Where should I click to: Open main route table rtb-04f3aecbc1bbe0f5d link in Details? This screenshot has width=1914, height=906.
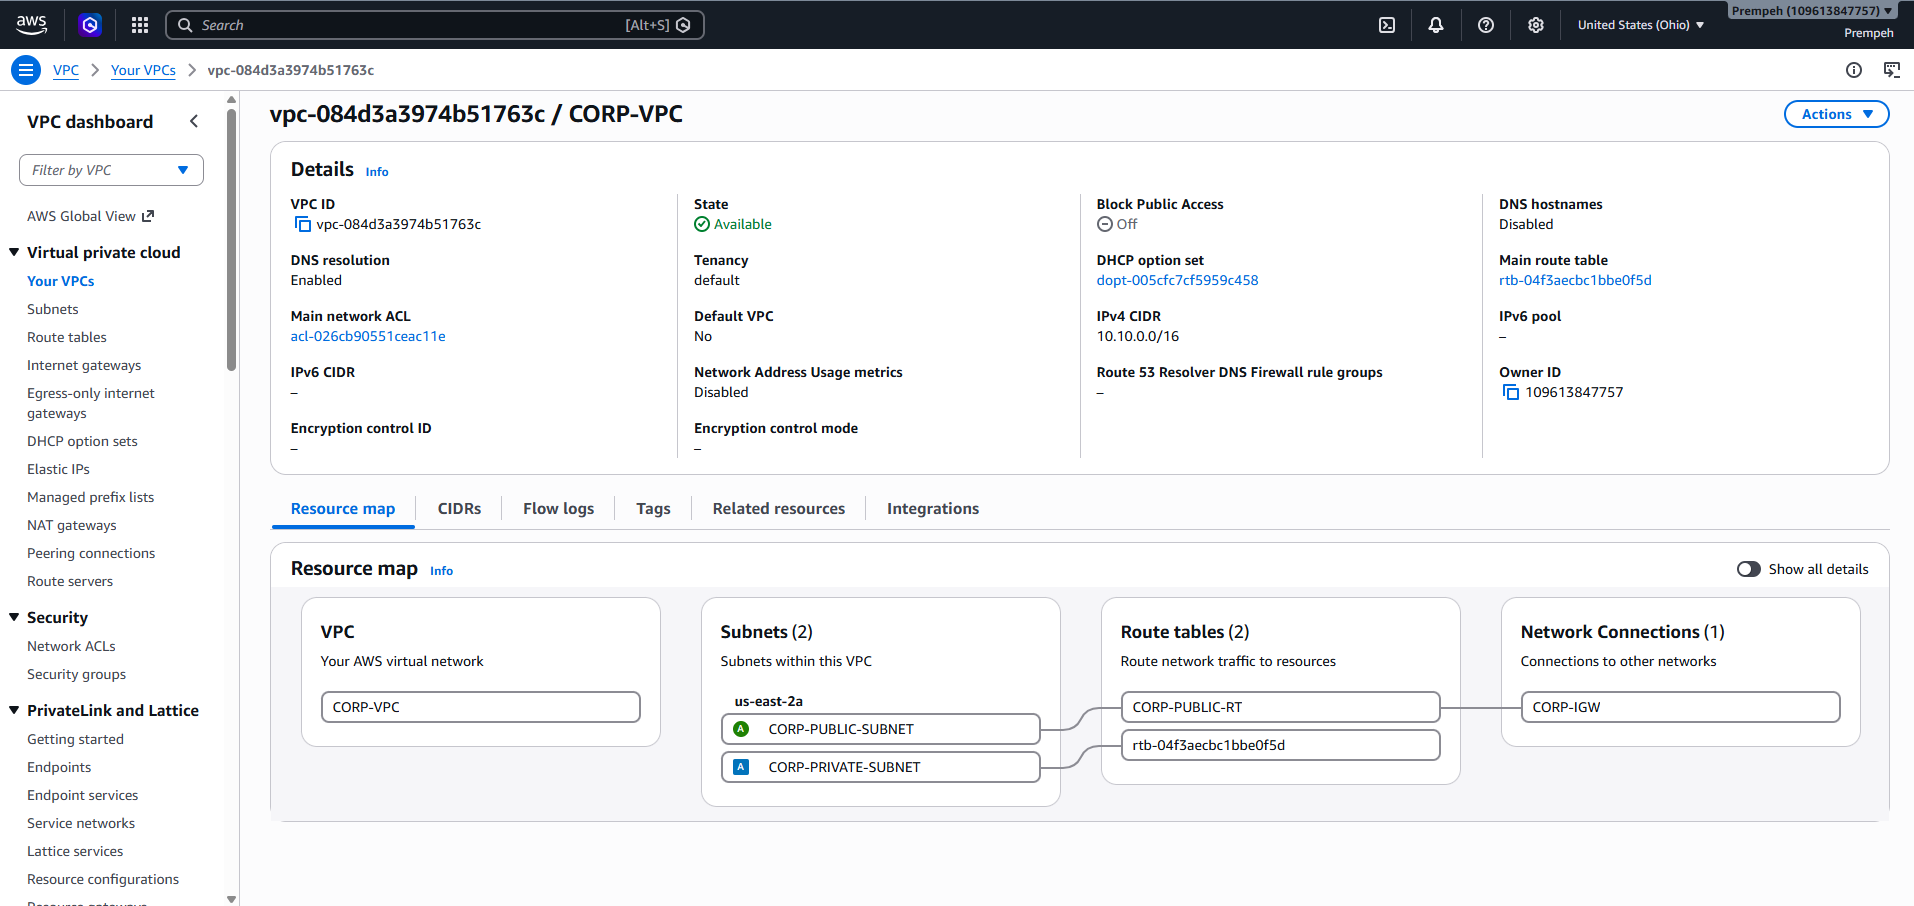tap(1575, 280)
